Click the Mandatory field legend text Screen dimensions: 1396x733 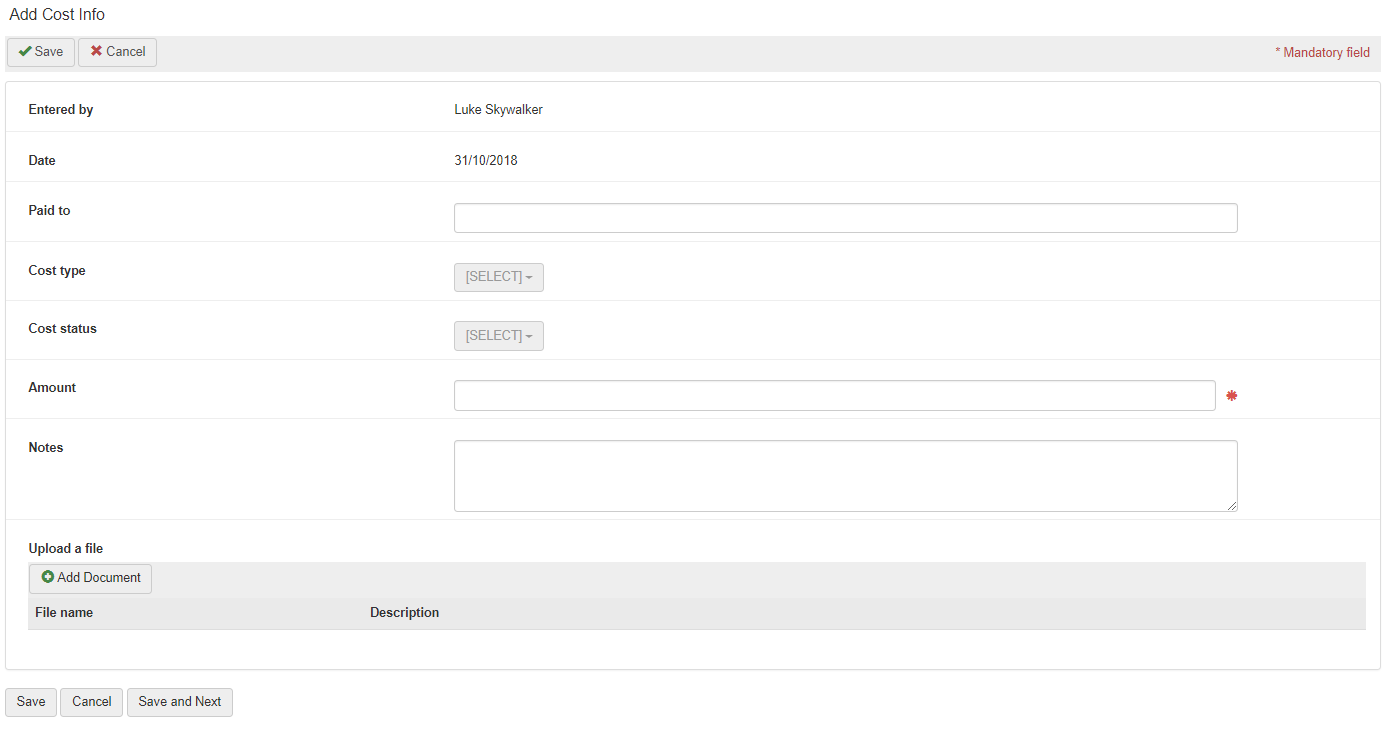pyautogui.click(x=1322, y=53)
